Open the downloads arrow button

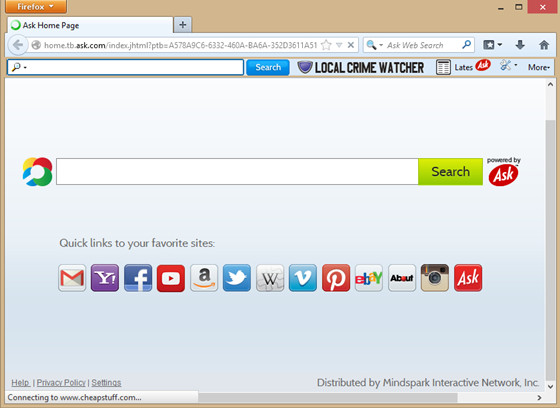point(520,45)
